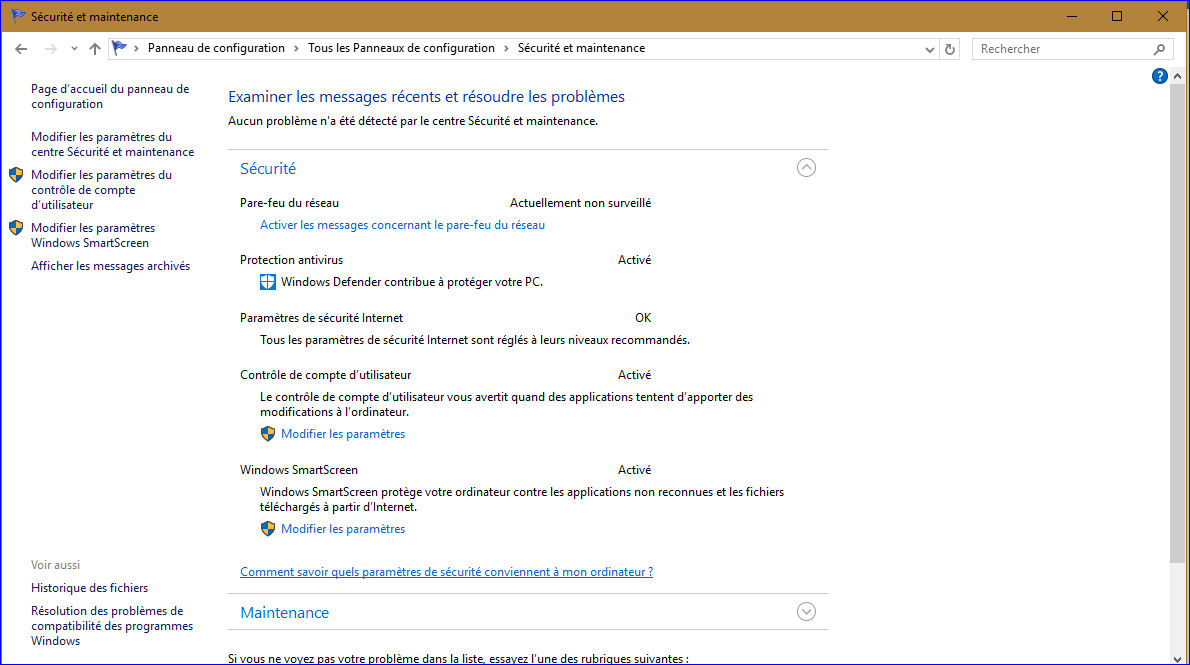1190x665 pixels.
Task: Click the Panneau de configuration breadcrumb
Action: coord(216,48)
